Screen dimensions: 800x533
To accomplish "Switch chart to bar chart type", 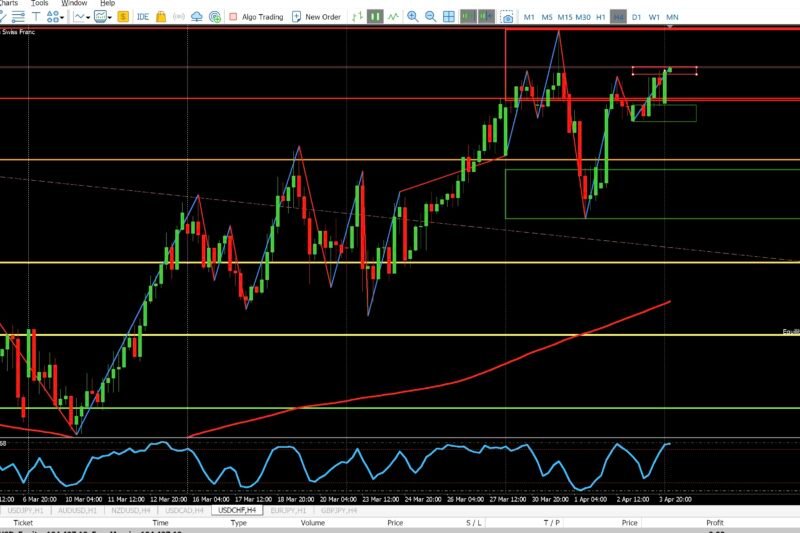I will pyautogui.click(x=357, y=17).
